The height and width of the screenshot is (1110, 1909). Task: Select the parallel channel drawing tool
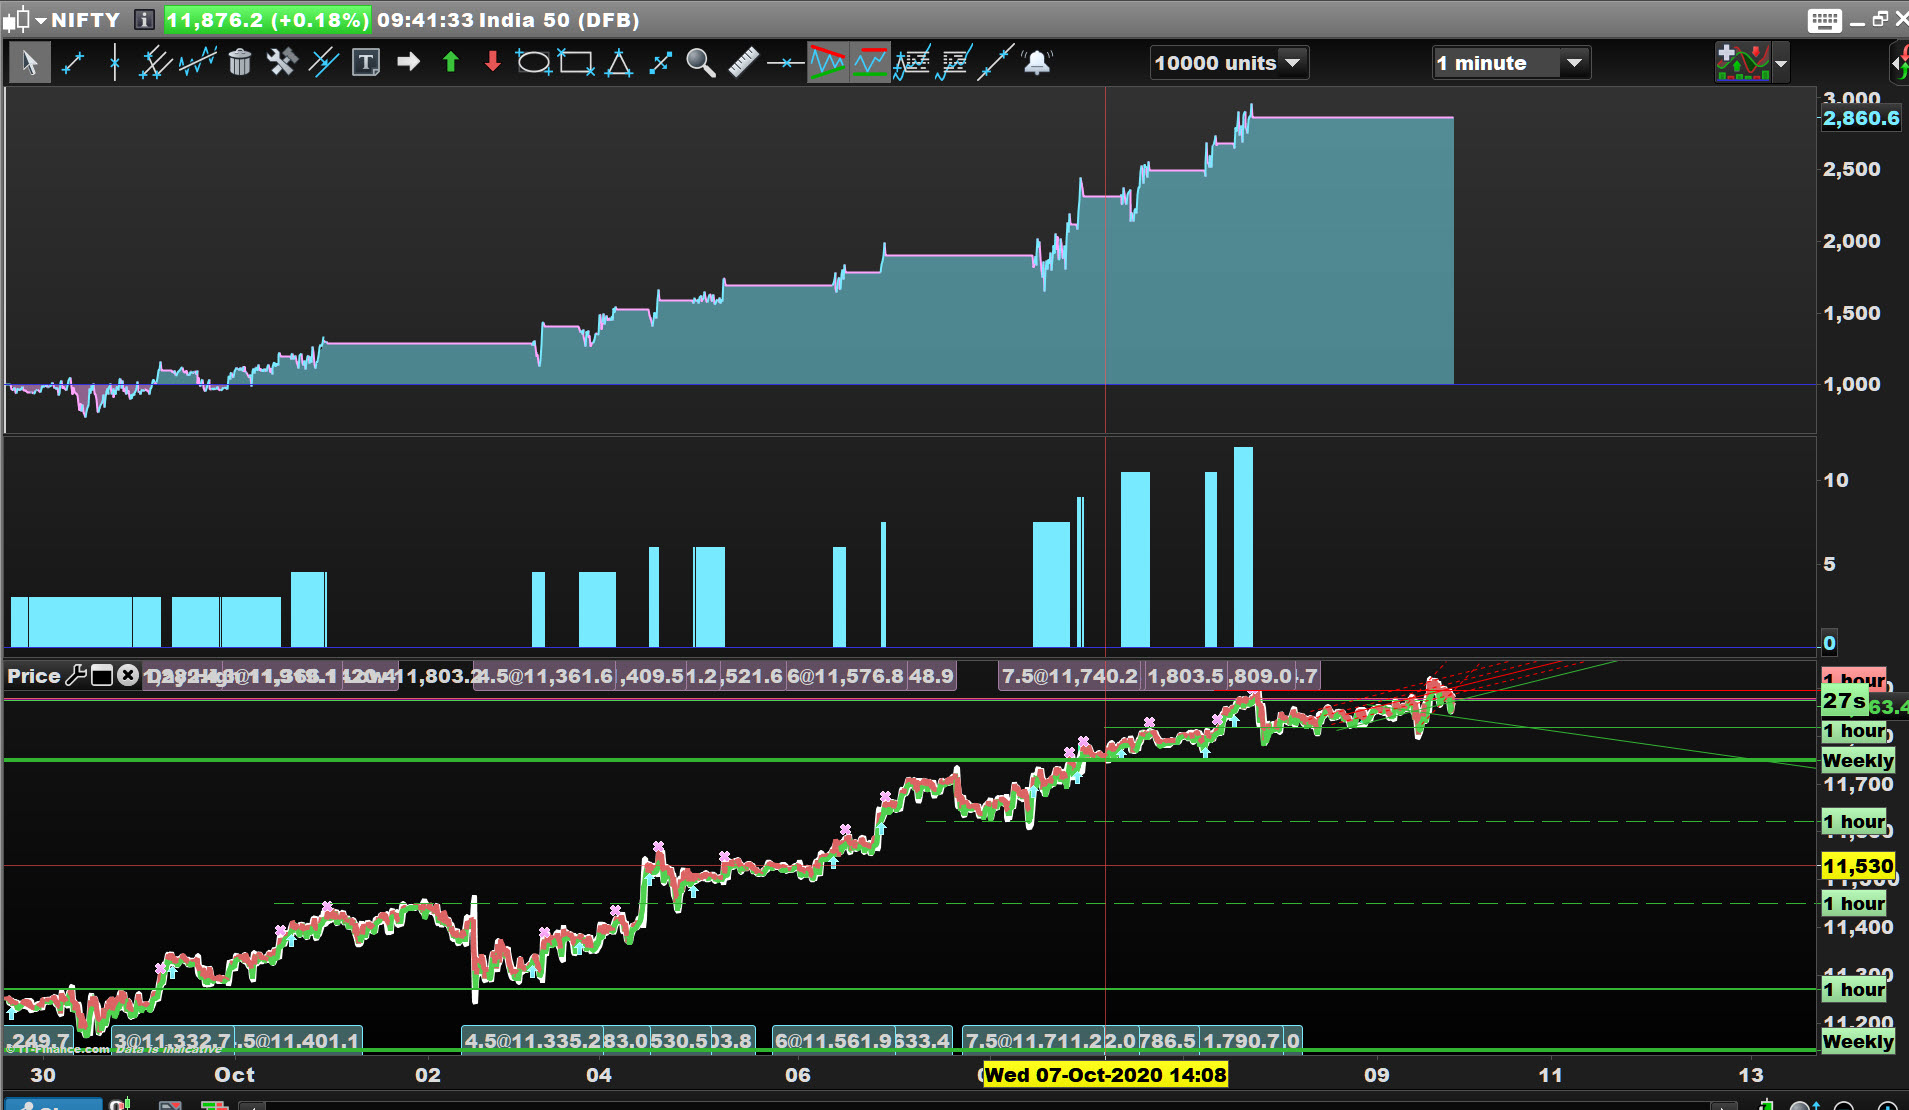[324, 63]
